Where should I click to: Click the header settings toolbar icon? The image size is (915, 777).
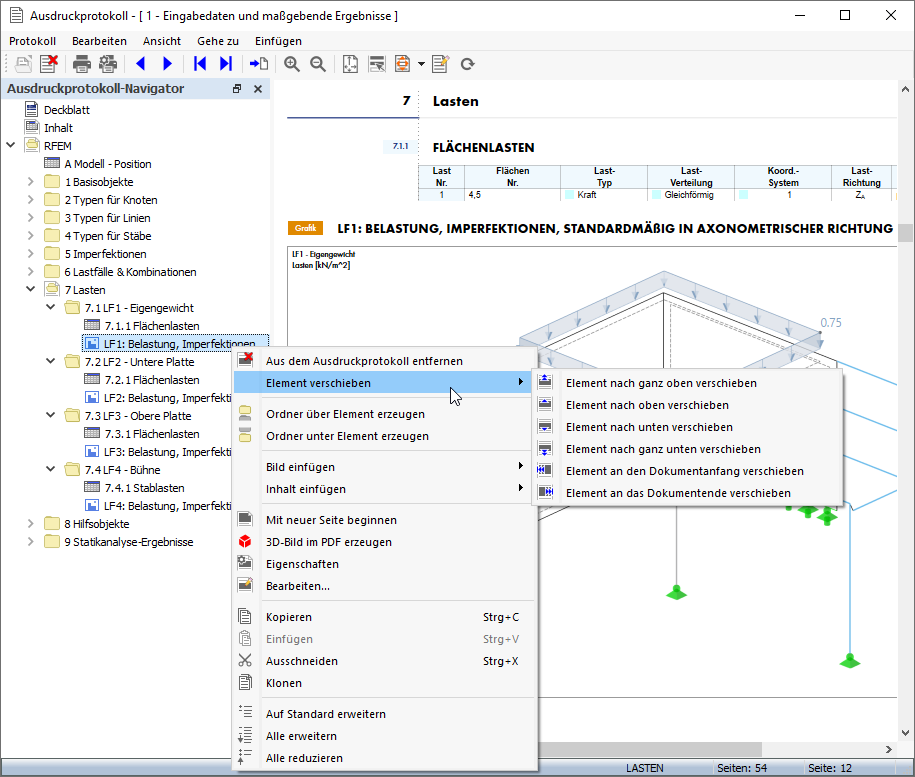point(377,64)
